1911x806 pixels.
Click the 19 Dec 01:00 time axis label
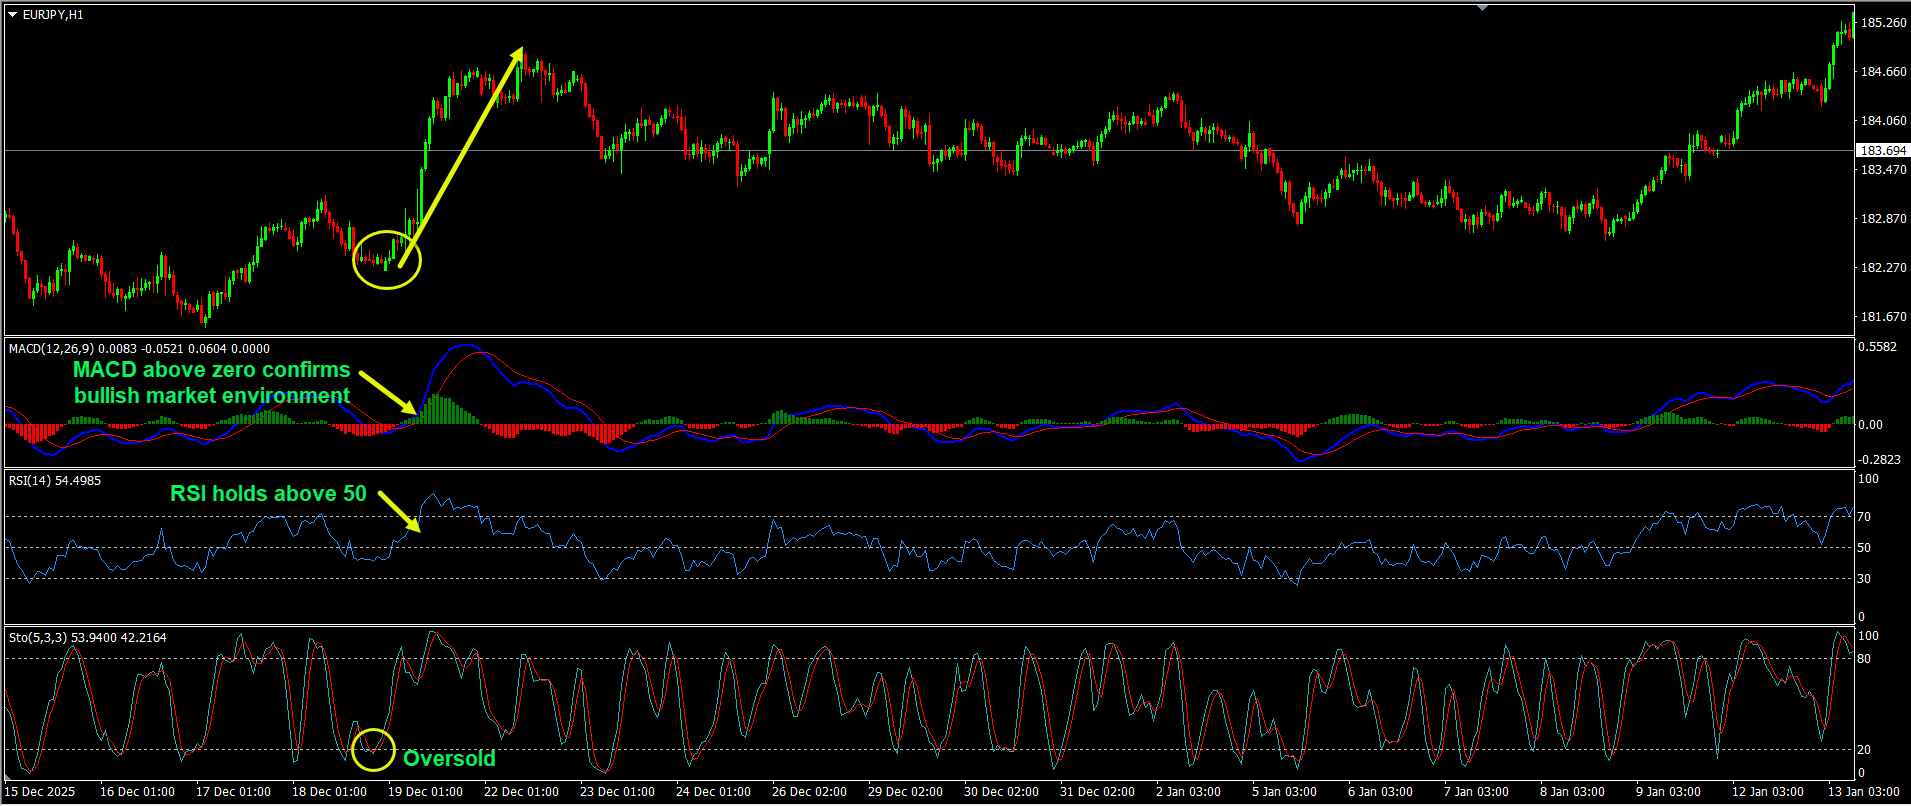tap(425, 792)
